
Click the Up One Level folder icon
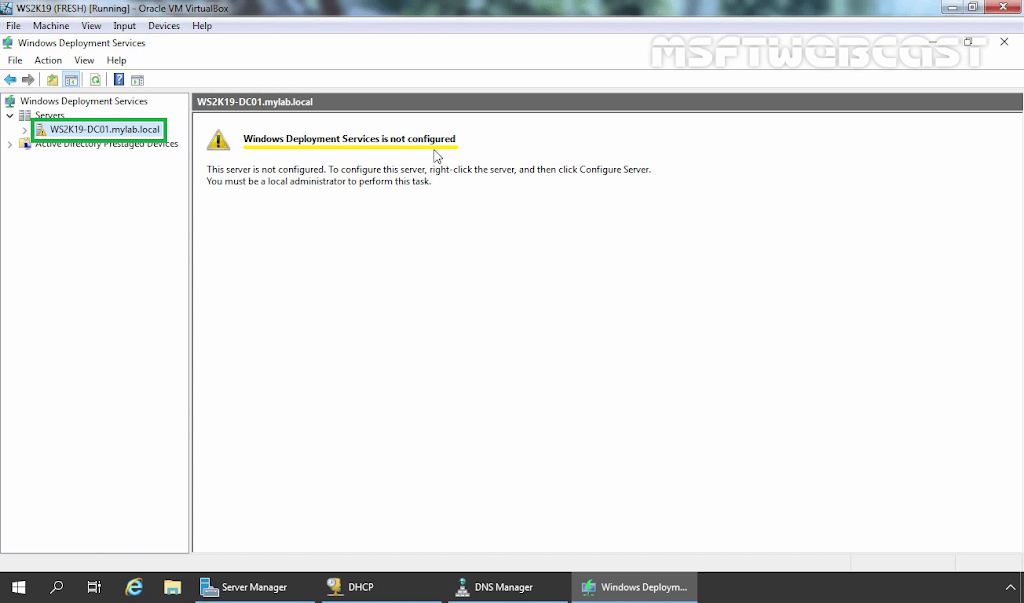[x=52, y=80]
